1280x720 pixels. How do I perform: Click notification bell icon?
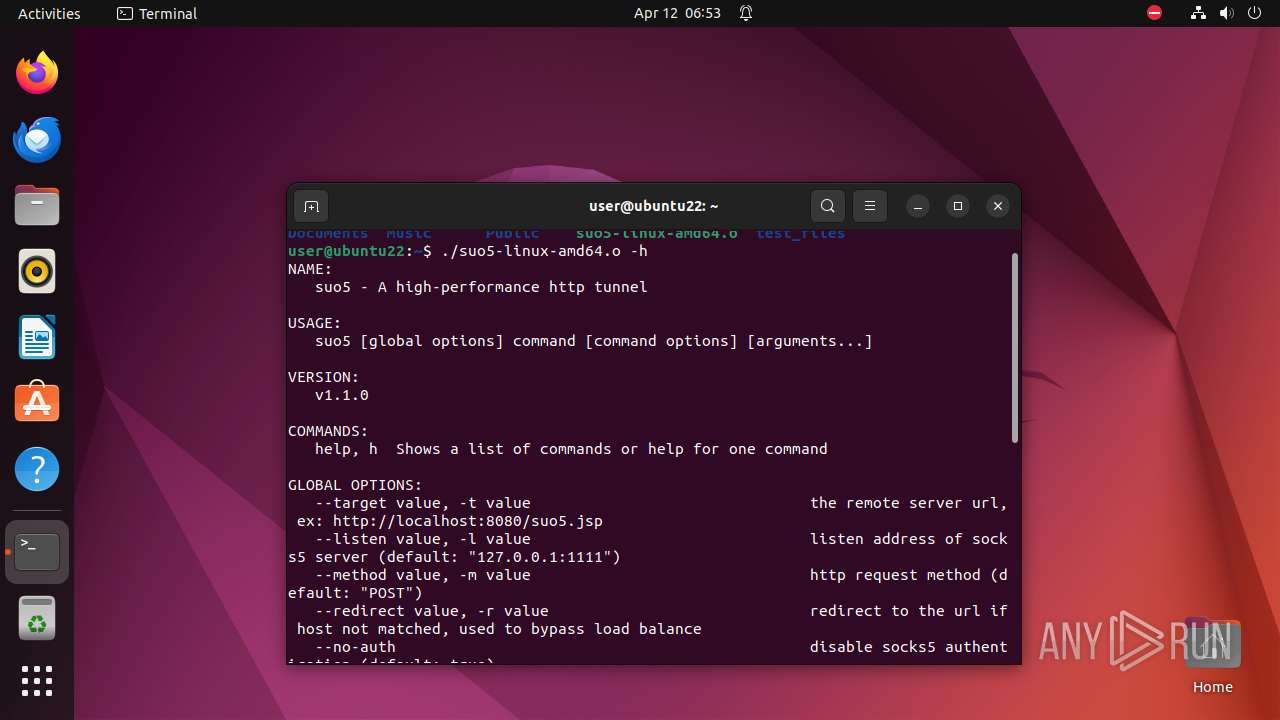[x=746, y=13]
